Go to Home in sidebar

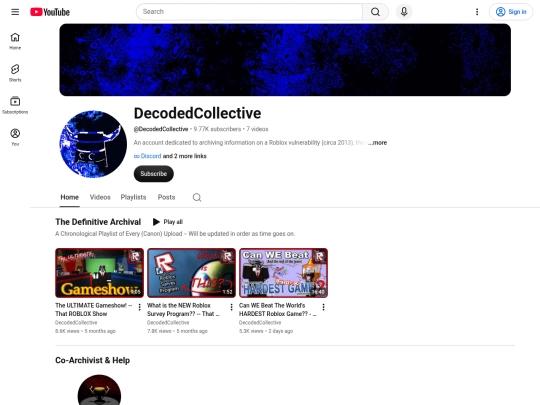tap(15, 41)
